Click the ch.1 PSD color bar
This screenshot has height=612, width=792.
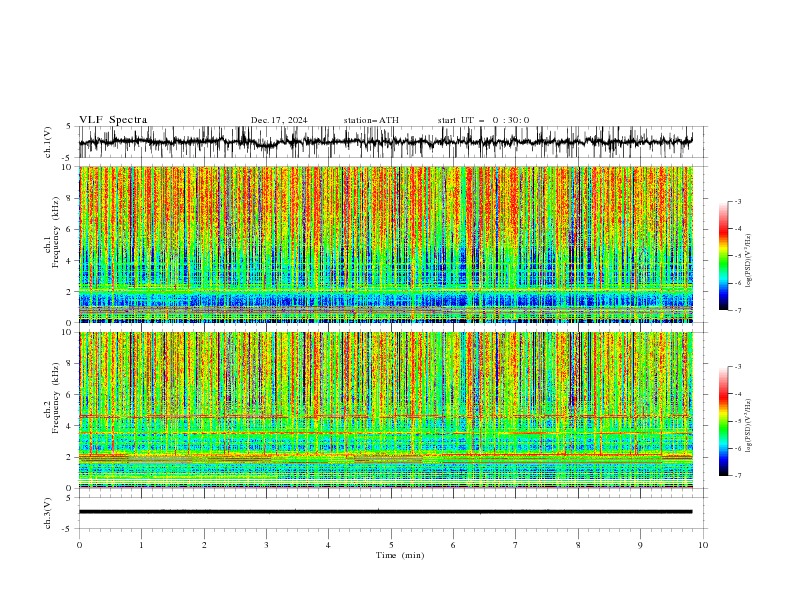[723, 256]
